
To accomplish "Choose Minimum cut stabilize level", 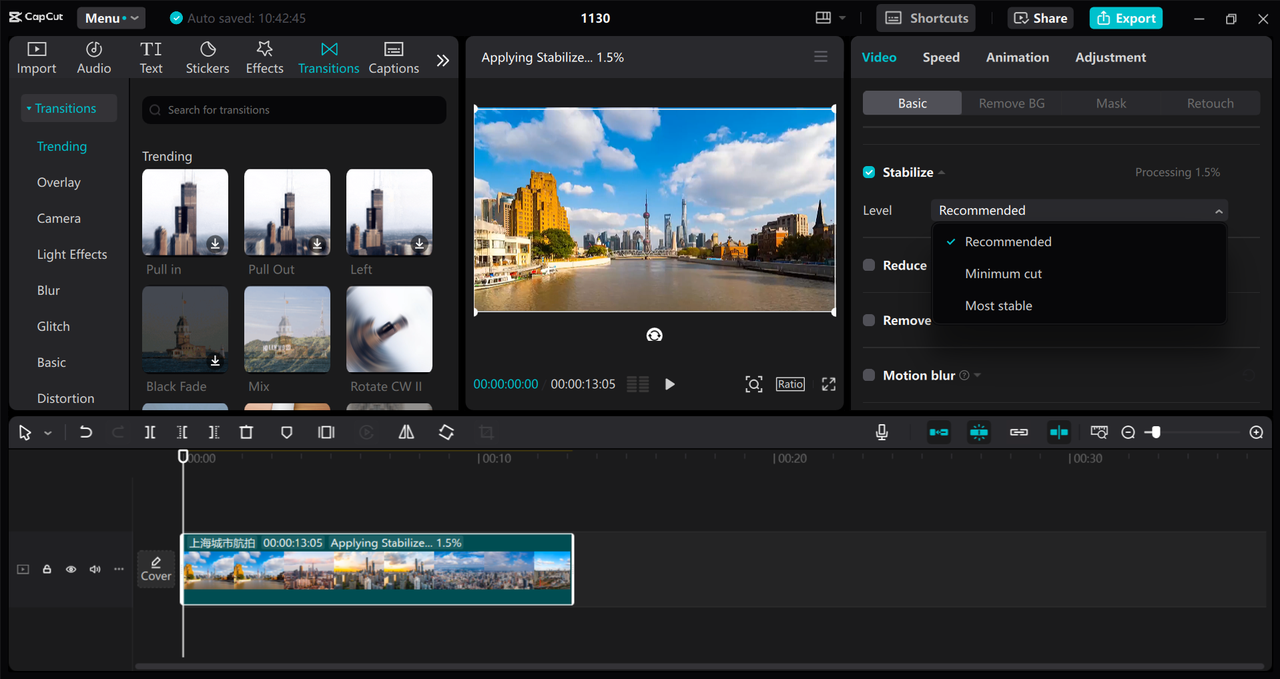I will click(1079, 274).
